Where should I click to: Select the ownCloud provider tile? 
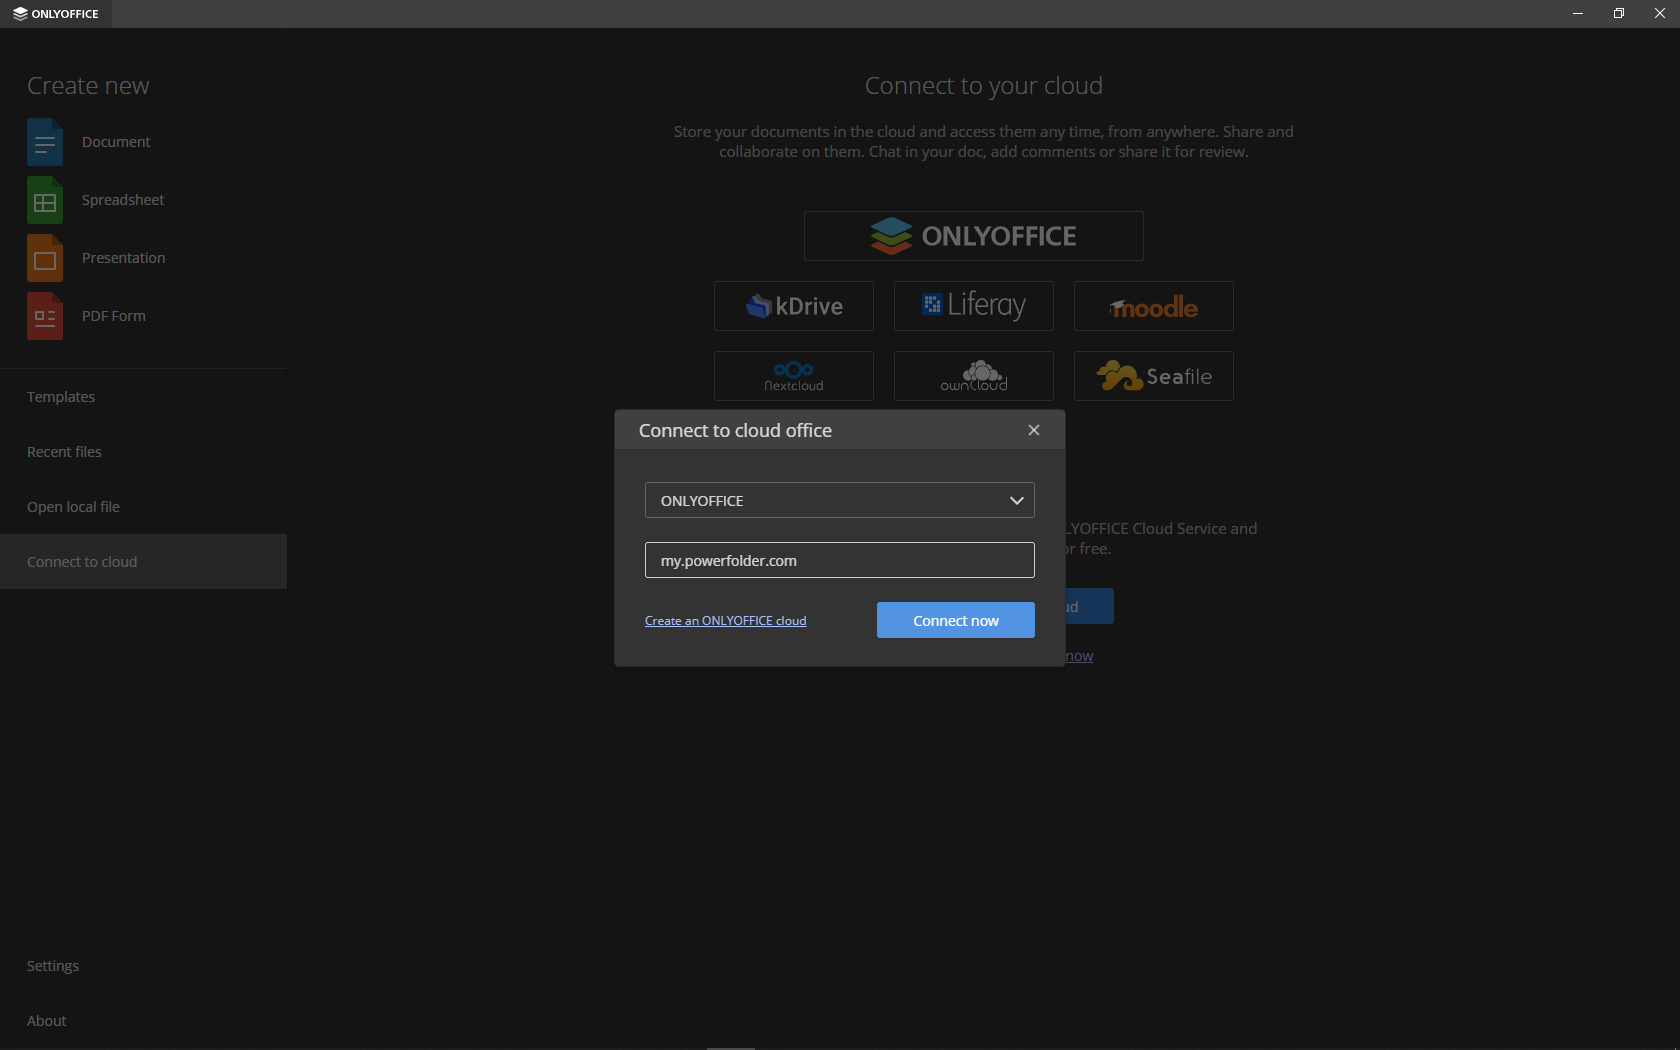pos(973,376)
